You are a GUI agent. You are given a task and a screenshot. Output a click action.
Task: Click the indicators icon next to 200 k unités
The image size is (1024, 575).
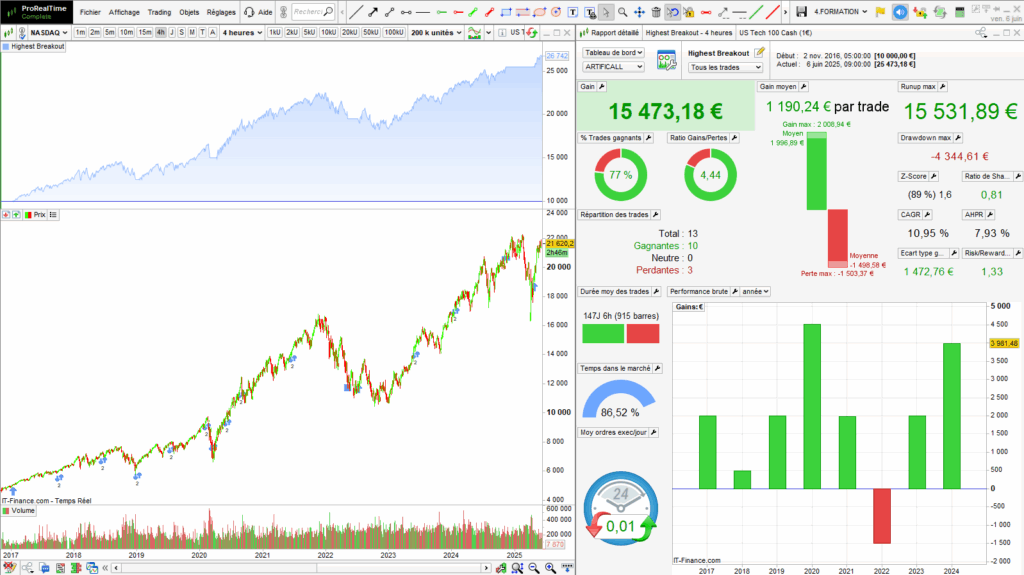(x=475, y=33)
